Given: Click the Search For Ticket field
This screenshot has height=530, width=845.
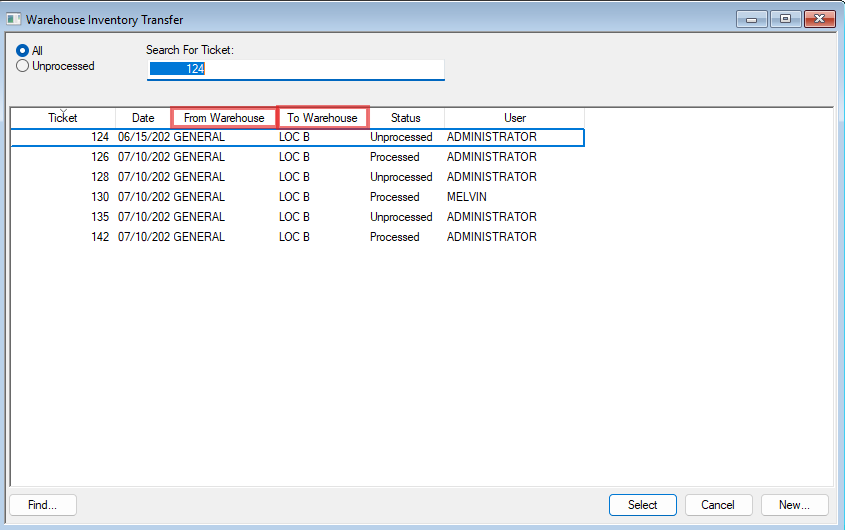Looking at the screenshot, I should click(295, 69).
